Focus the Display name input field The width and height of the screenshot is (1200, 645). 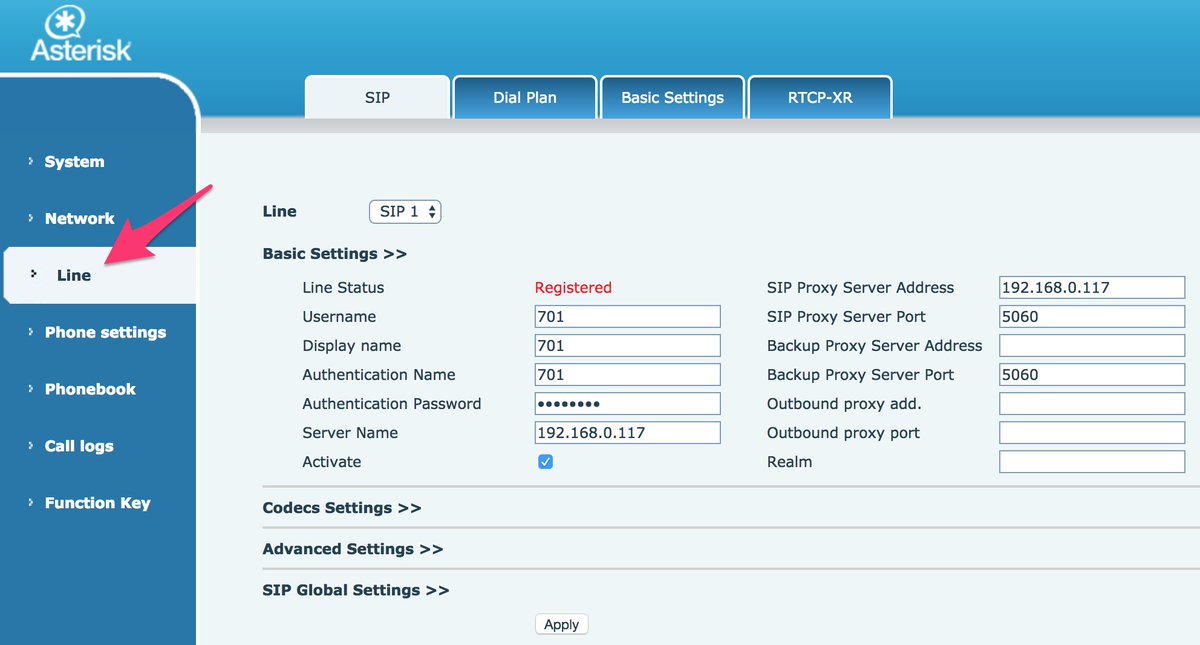pyautogui.click(x=628, y=346)
